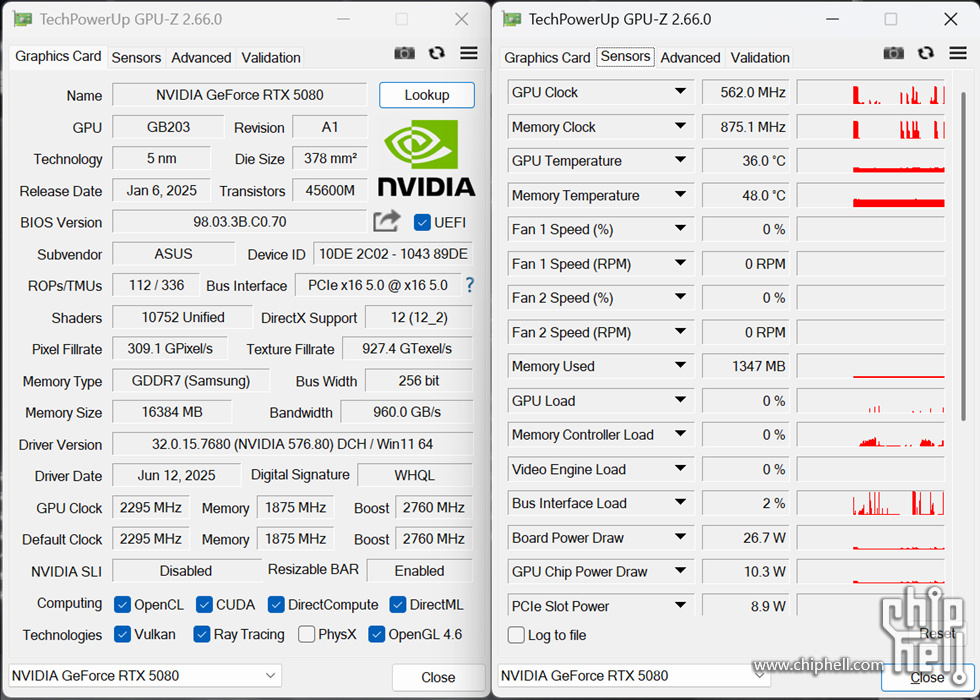Click the question mark next to Bus Interface
Screen dimensions: 980x700
click(469, 286)
